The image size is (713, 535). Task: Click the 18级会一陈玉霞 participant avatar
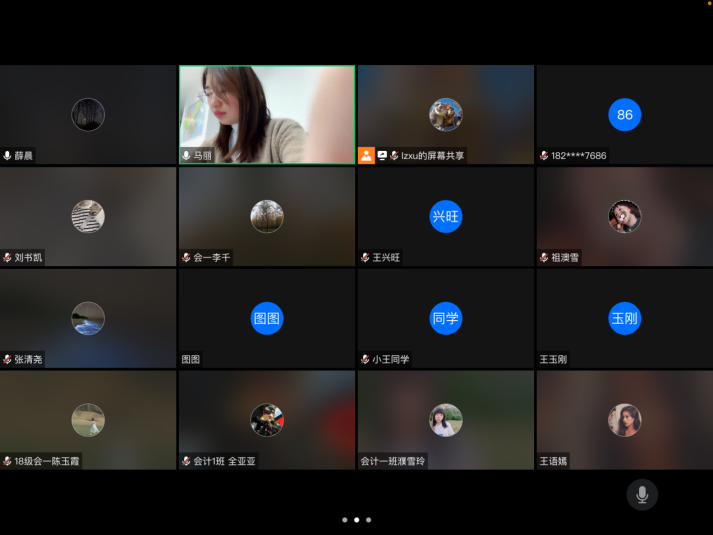[x=88, y=420]
